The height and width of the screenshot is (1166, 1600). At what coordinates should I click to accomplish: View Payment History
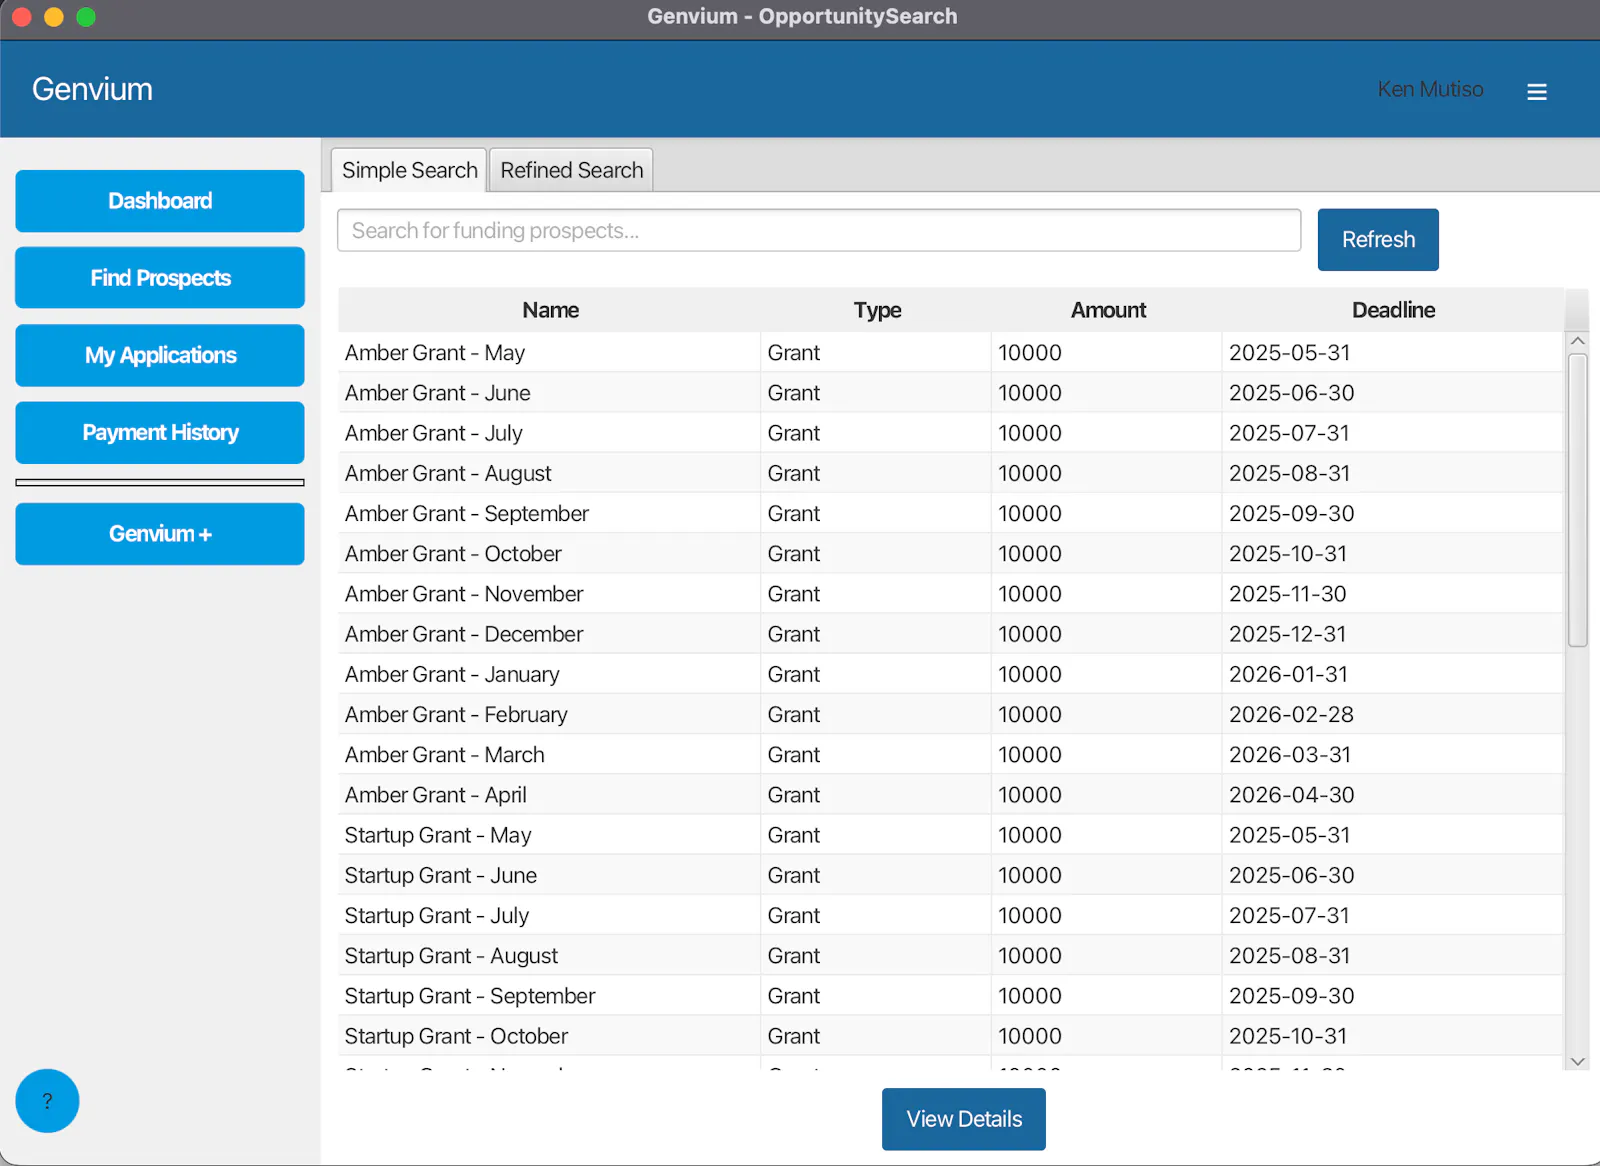[160, 432]
